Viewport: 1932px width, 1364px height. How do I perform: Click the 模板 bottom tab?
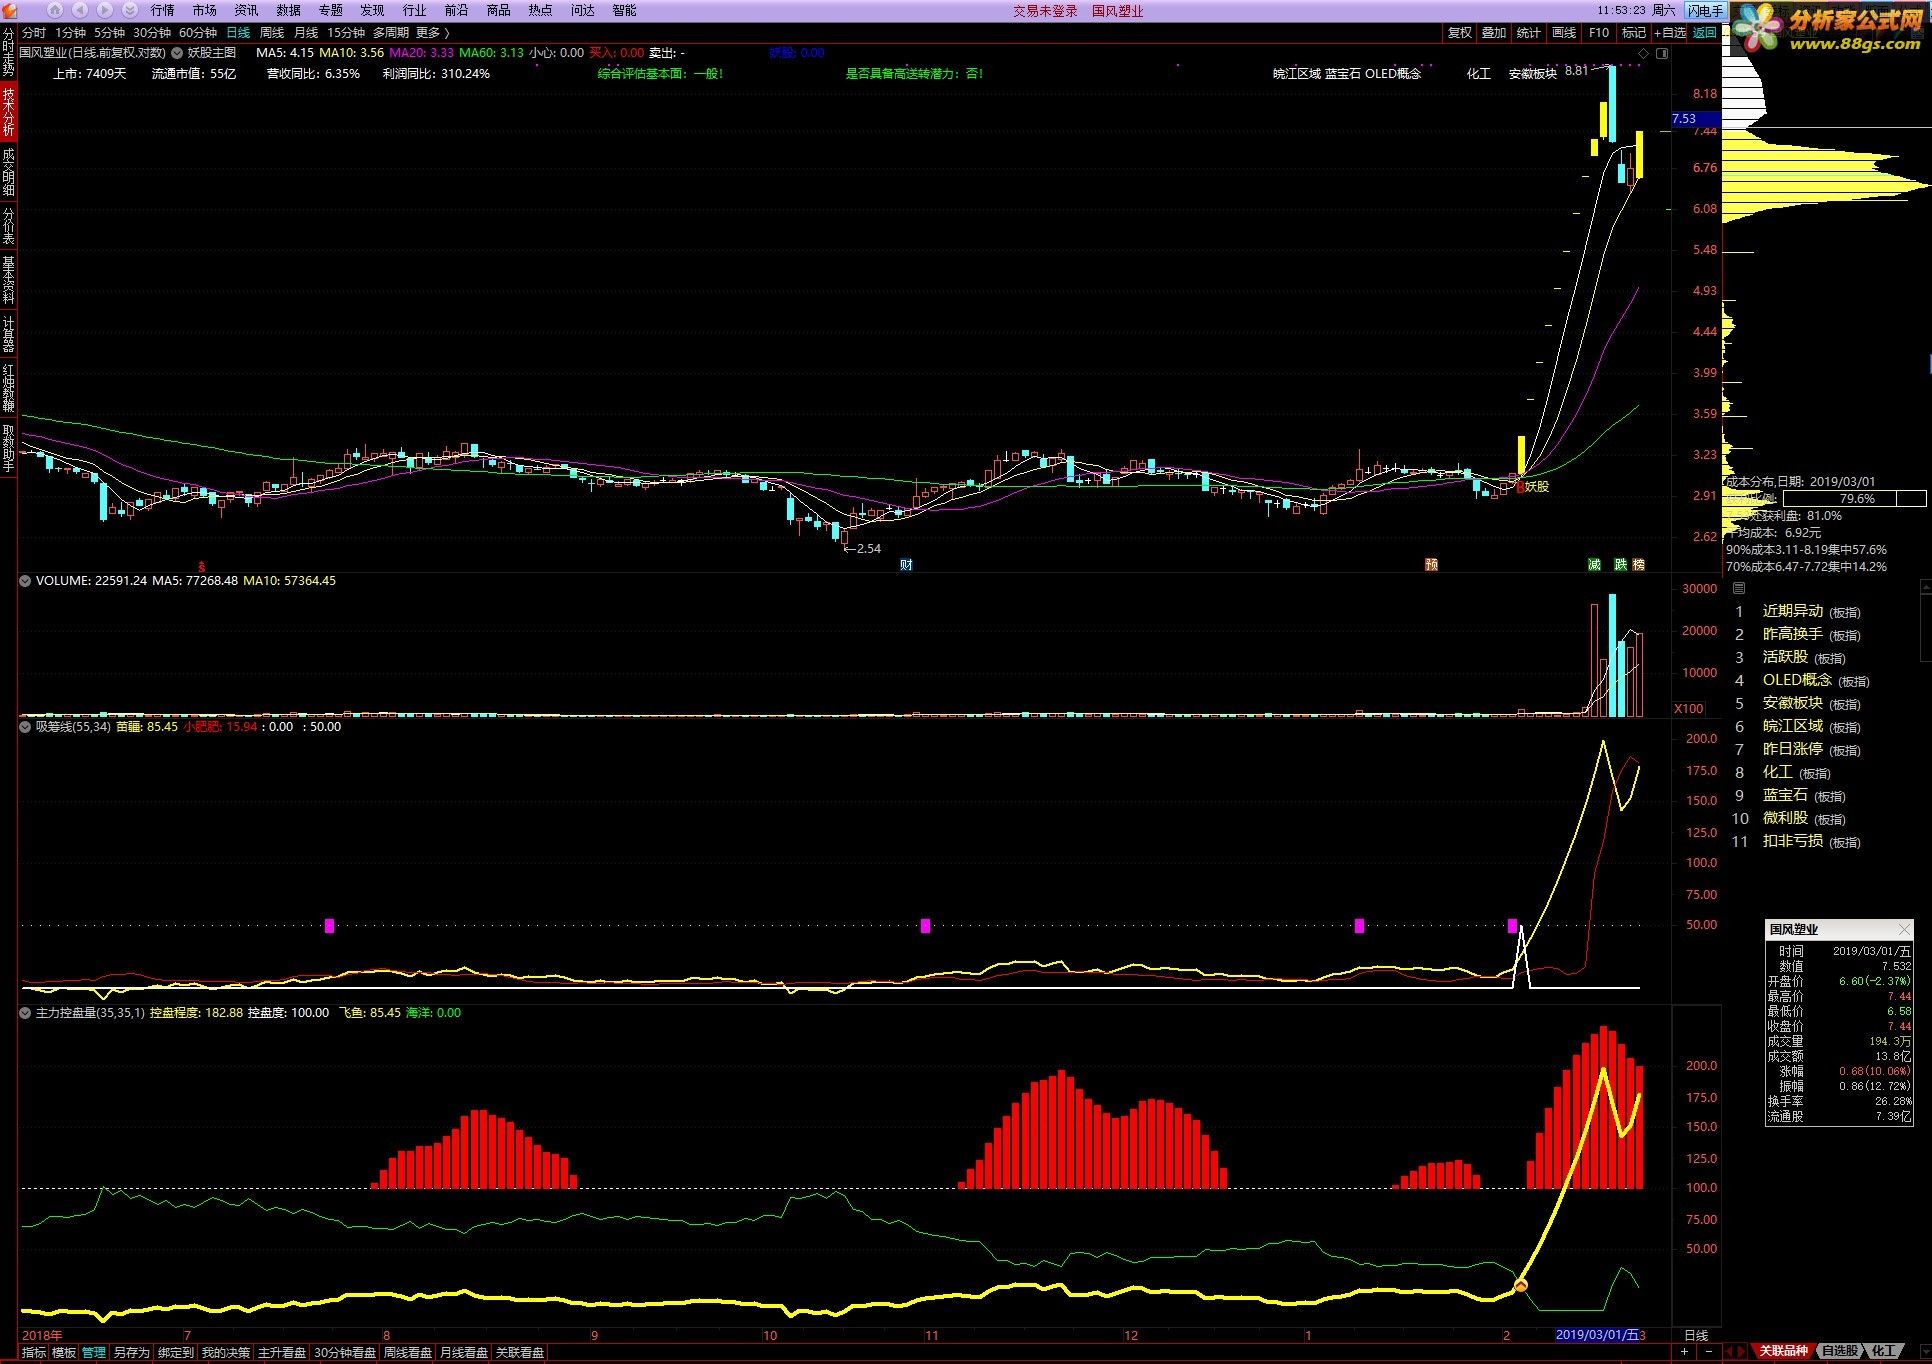coord(64,1352)
